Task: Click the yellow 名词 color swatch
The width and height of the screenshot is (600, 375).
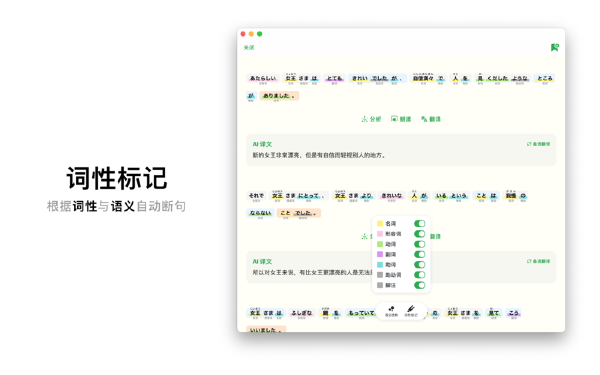Action: (x=380, y=223)
